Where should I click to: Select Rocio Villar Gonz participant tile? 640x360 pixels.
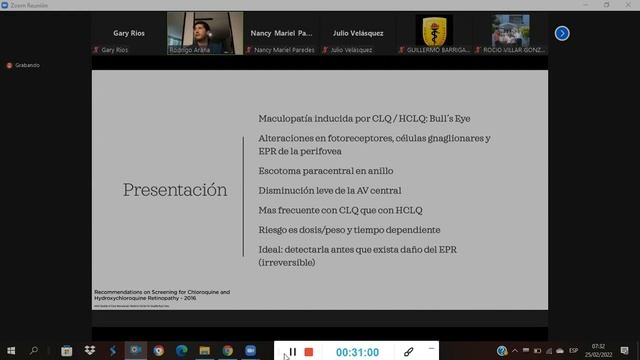[x=510, y=33]
